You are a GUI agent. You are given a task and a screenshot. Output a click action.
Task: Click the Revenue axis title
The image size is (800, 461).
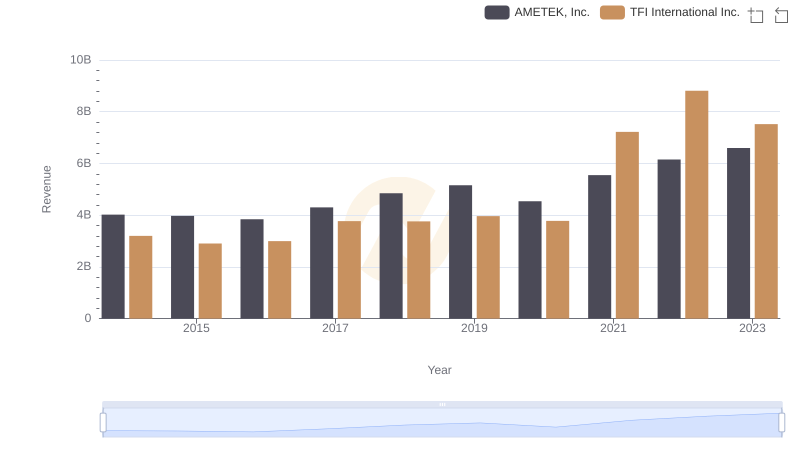point(46,189)
